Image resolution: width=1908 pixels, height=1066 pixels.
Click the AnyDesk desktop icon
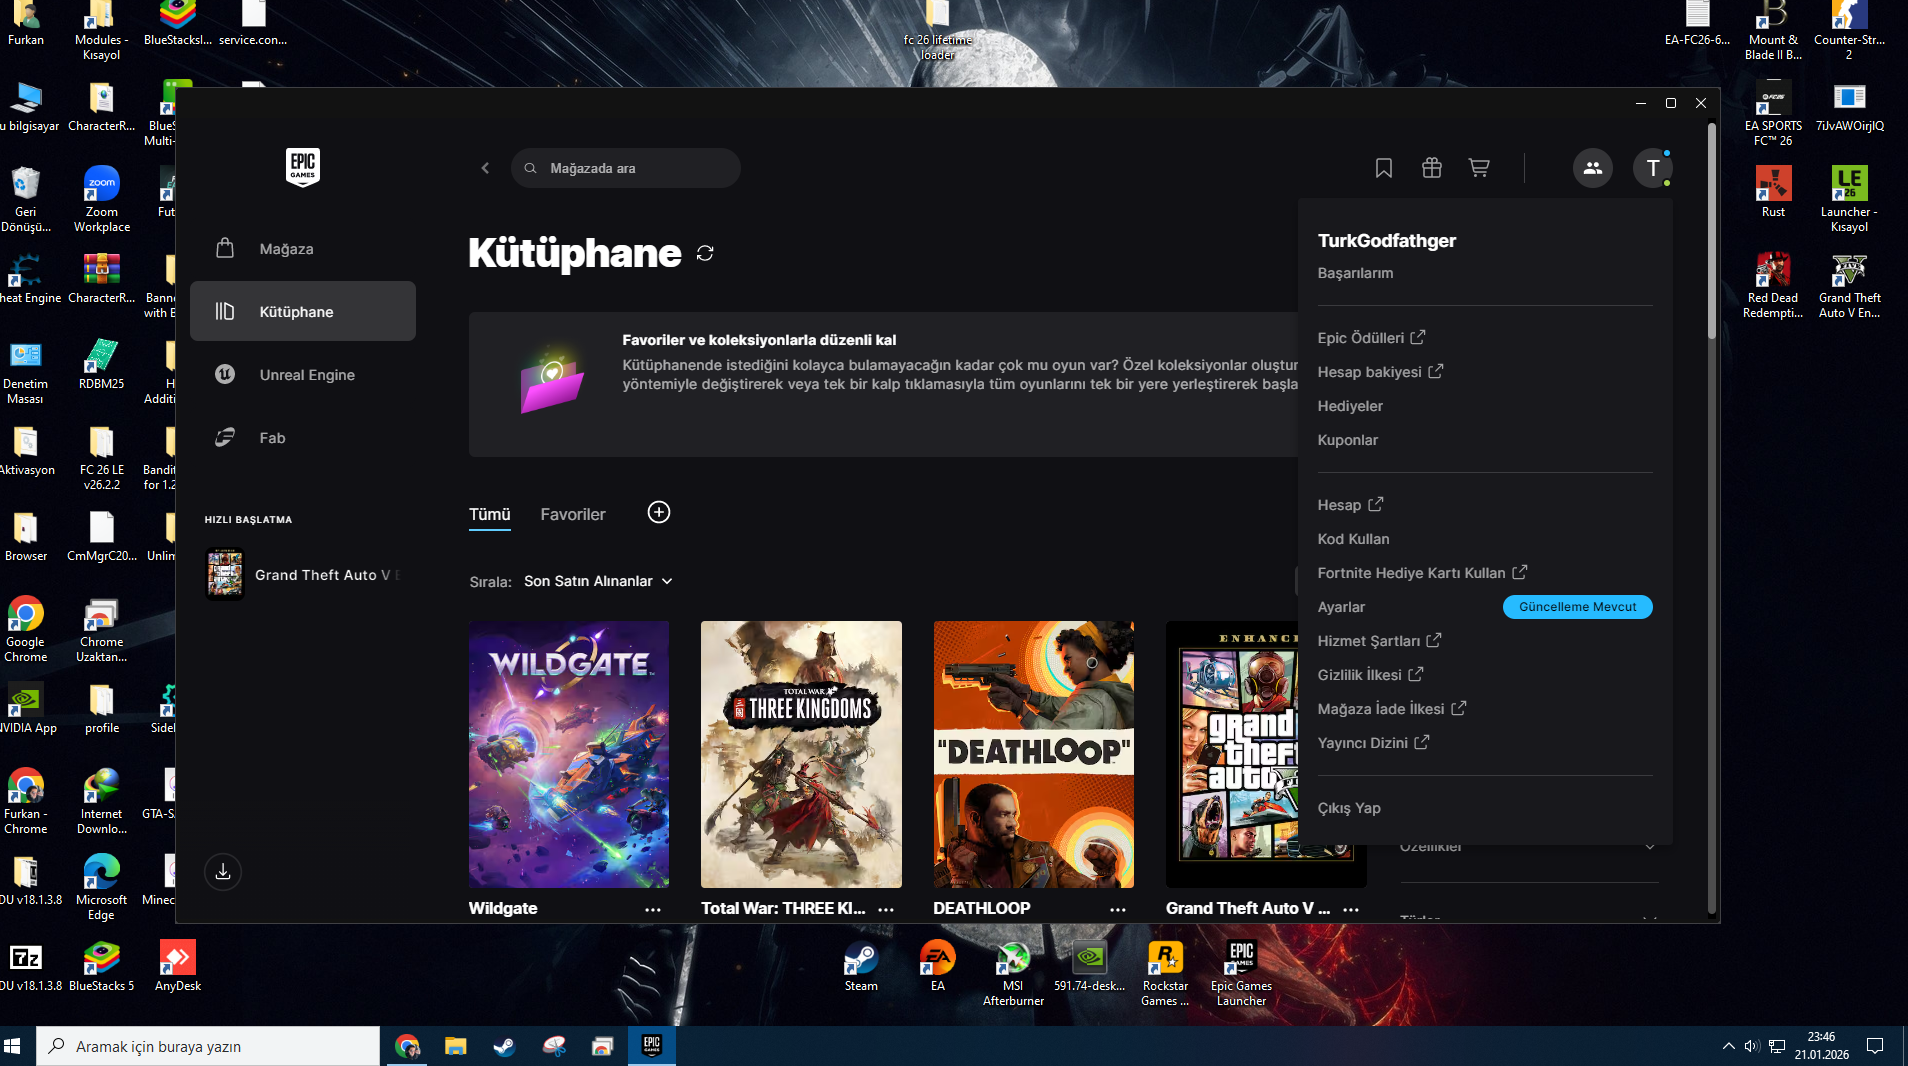coord(178,966)
